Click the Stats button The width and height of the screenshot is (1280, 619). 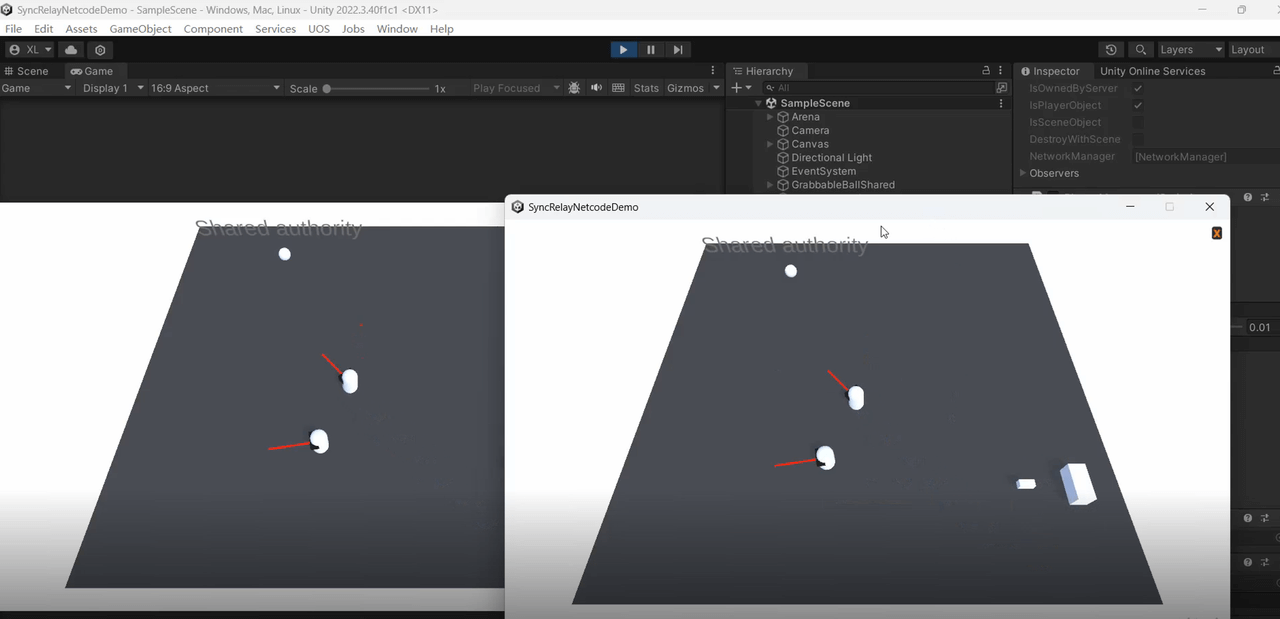click(x=646, y=88)
